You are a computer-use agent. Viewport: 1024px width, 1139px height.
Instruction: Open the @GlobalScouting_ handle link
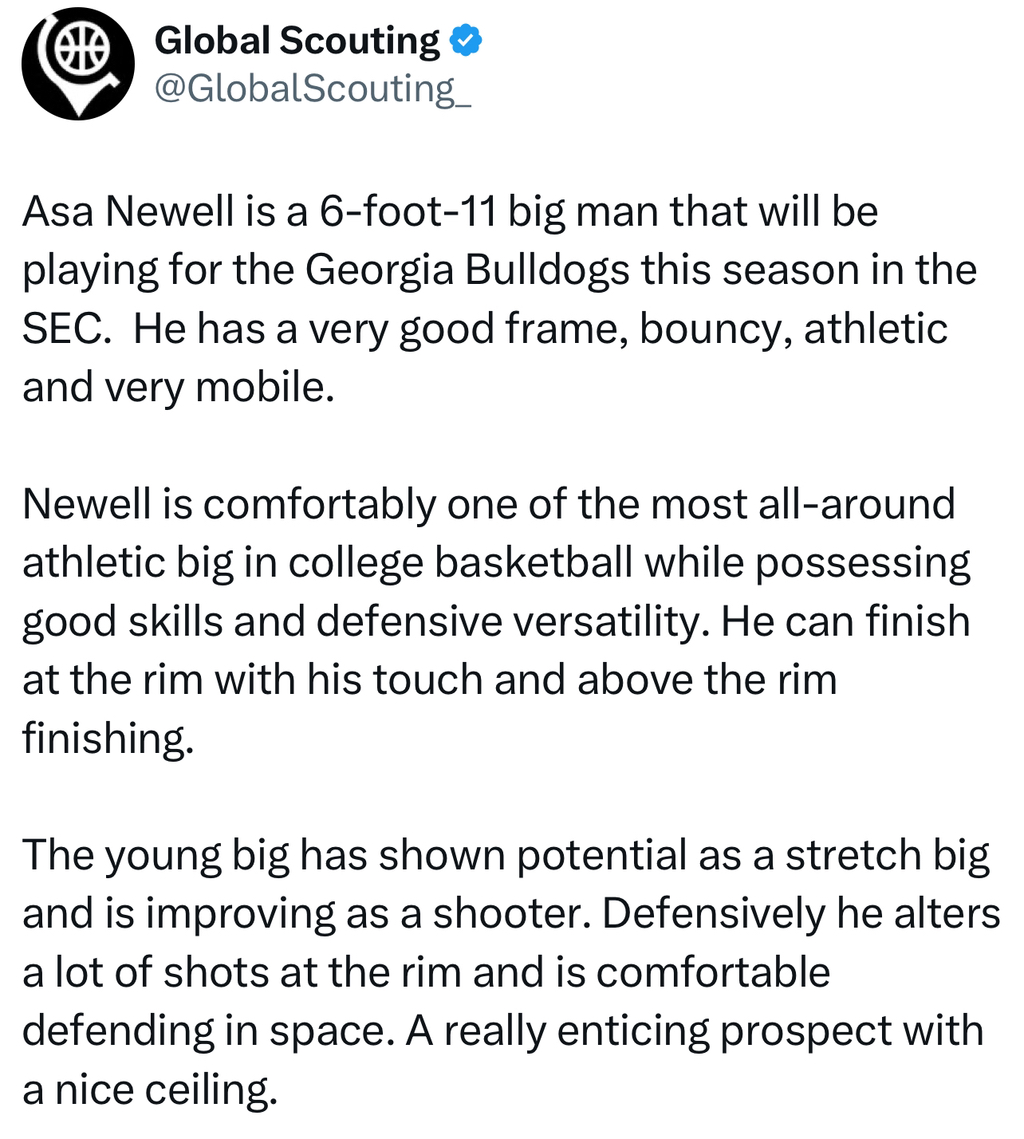(x=313, y=89)
